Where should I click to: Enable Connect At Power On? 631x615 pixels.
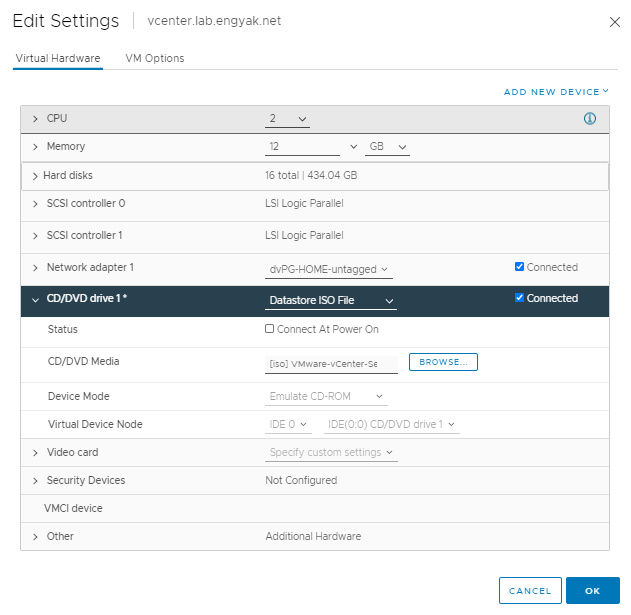pos(270,329)
